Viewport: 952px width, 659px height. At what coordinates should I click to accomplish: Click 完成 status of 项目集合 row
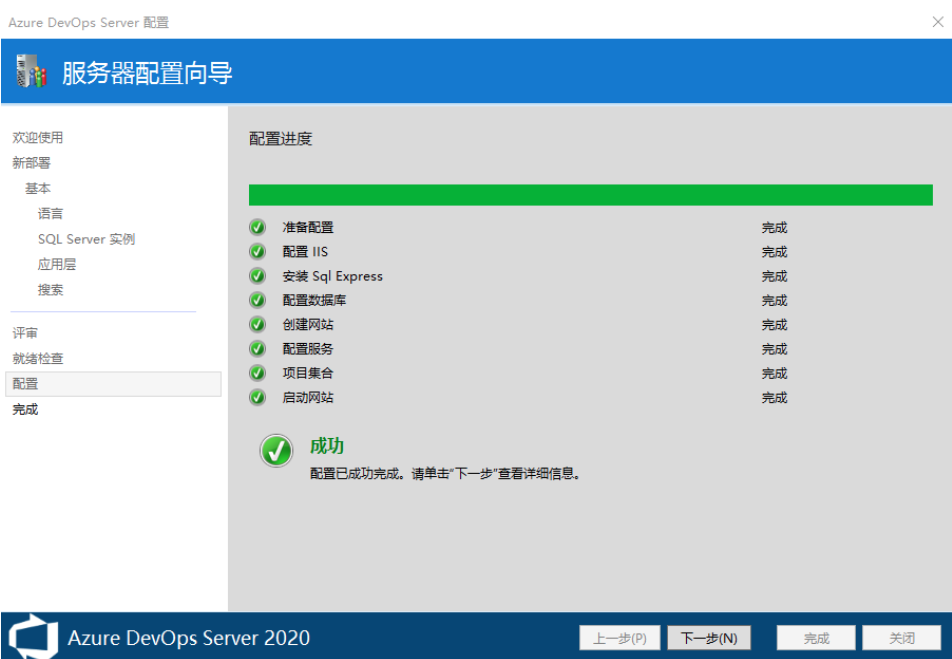[x=774, y=374]
